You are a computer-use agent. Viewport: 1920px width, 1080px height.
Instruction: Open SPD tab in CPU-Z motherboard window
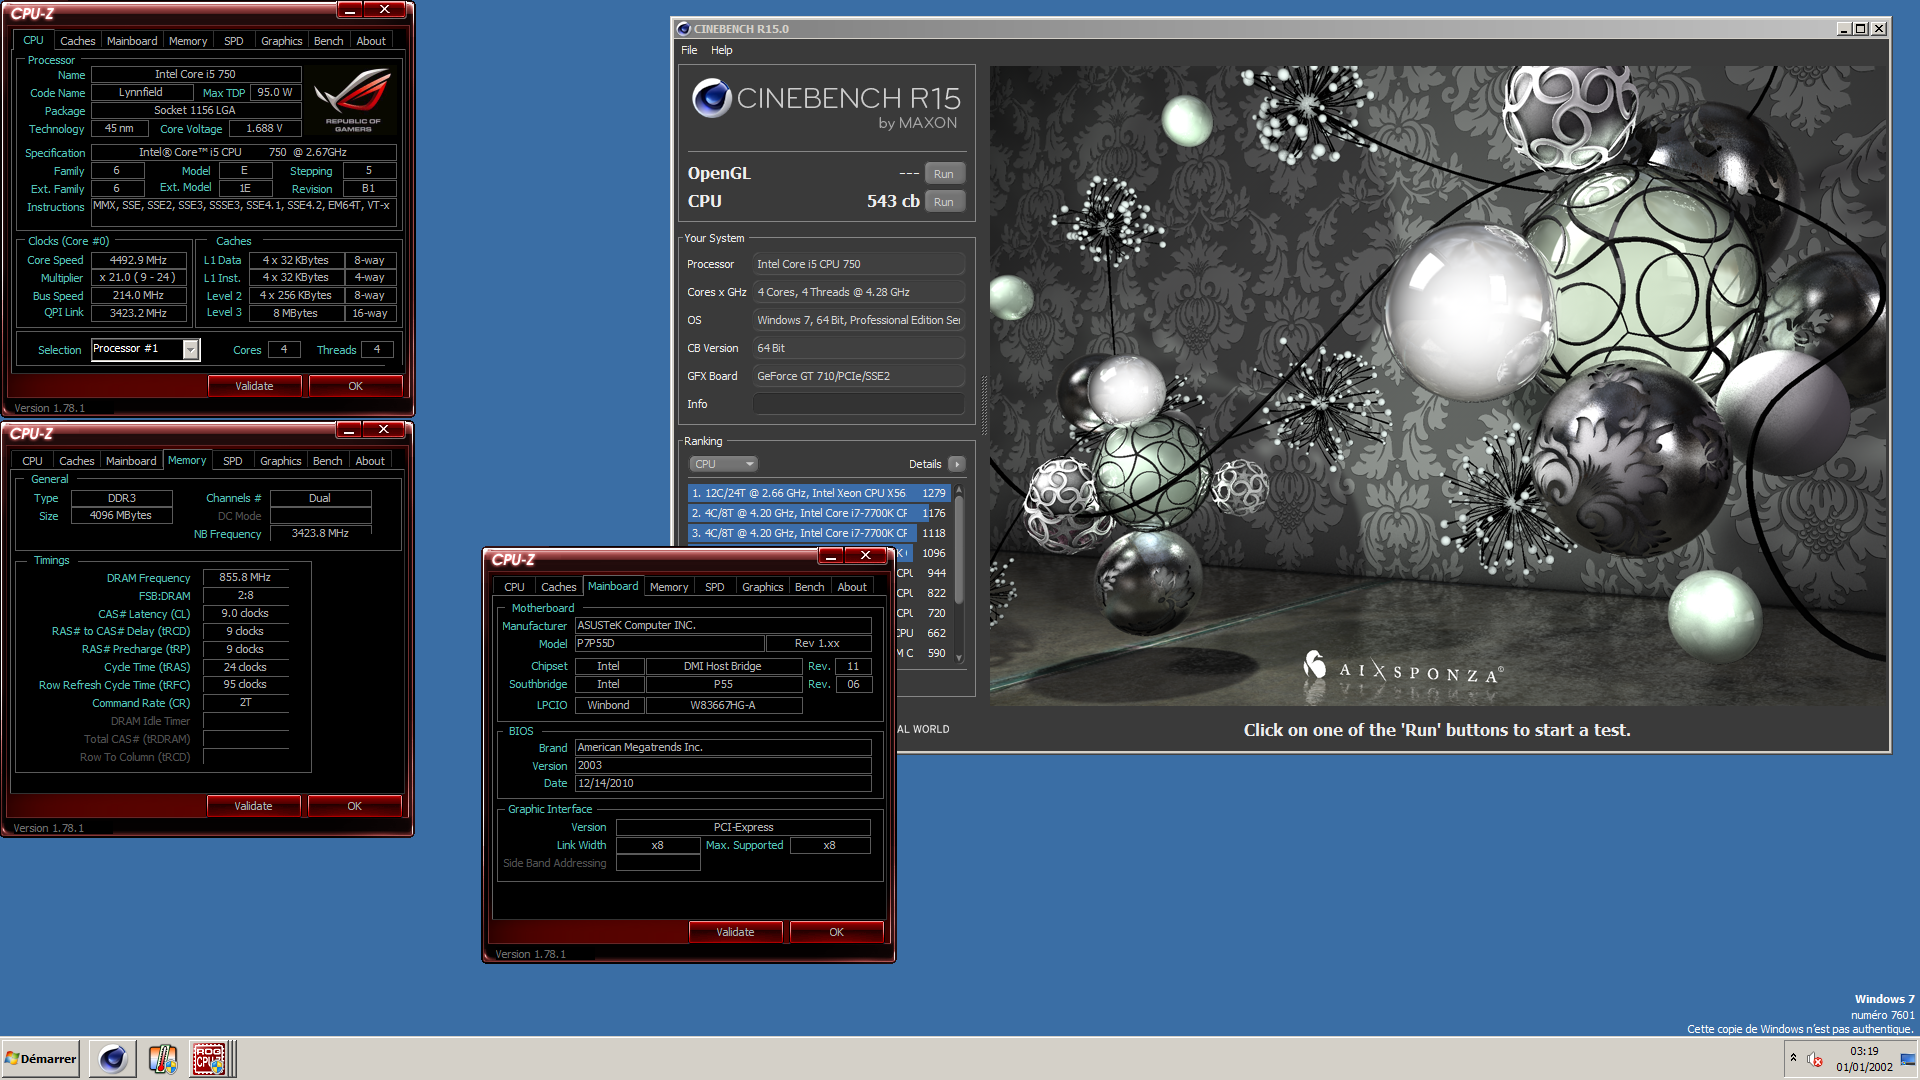(715, 587)
